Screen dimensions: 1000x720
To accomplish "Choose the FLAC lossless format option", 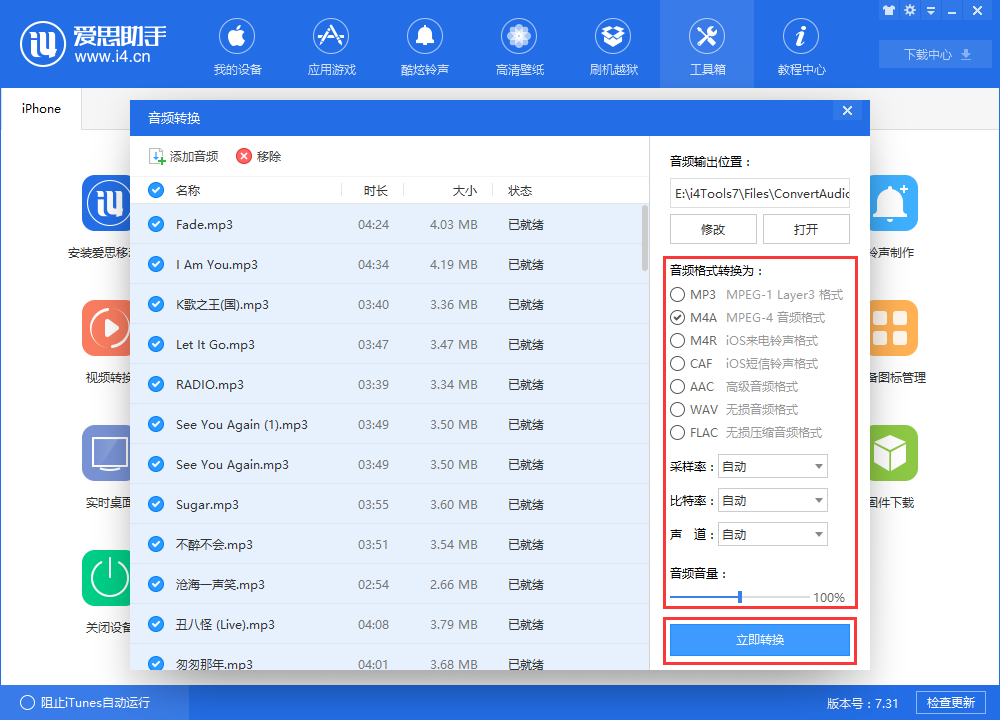I will [678, 433].
